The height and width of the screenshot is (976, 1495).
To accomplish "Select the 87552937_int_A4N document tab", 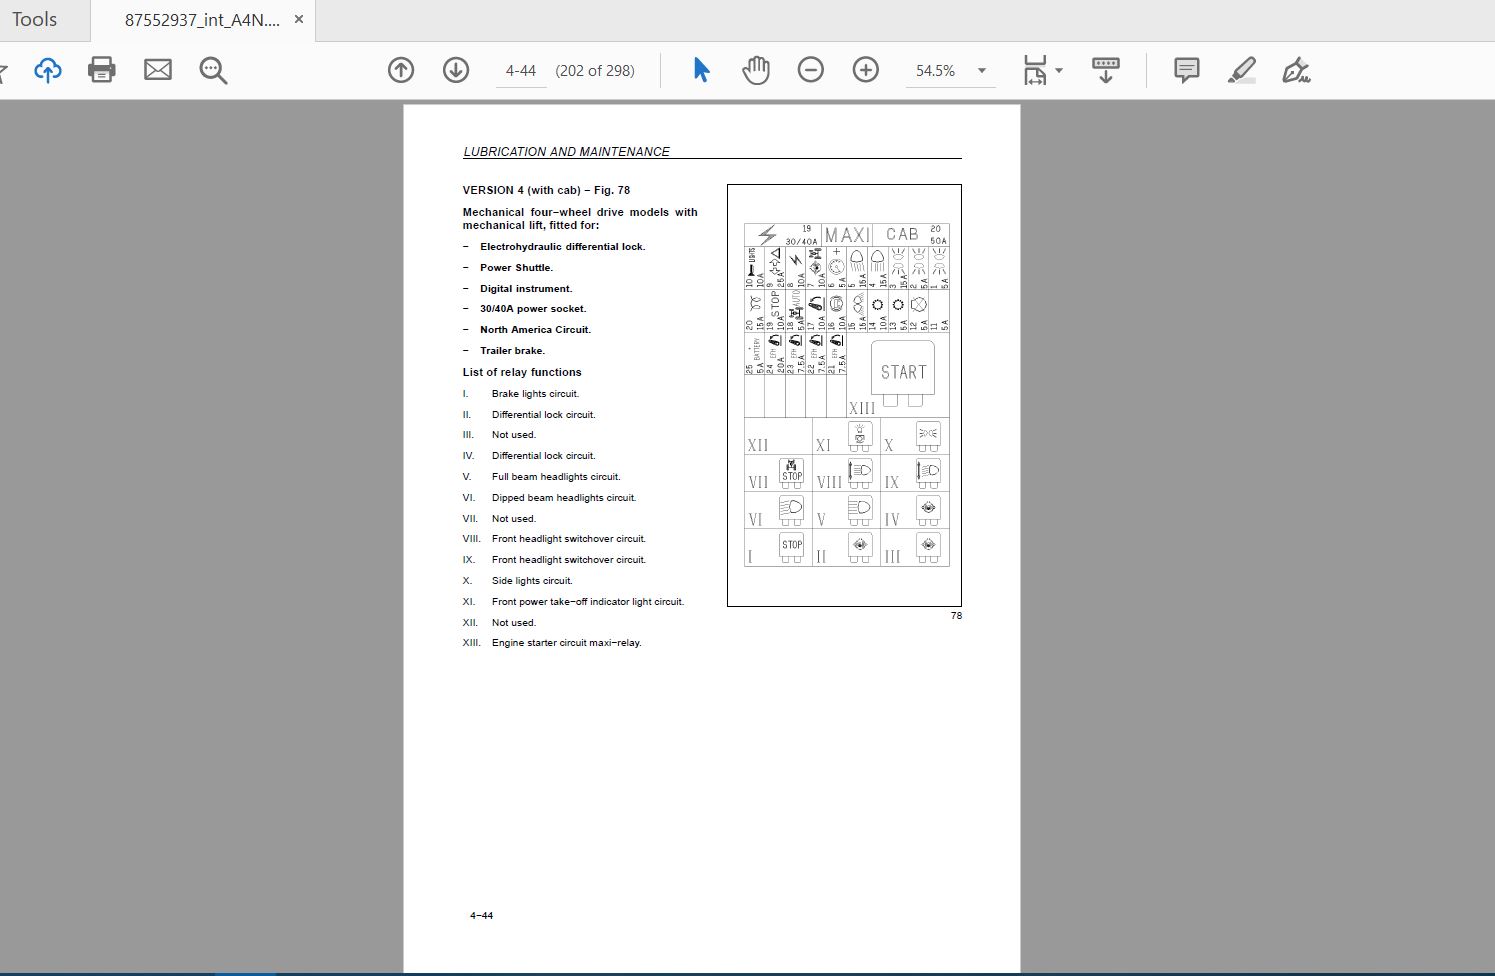I will point(202,20).
